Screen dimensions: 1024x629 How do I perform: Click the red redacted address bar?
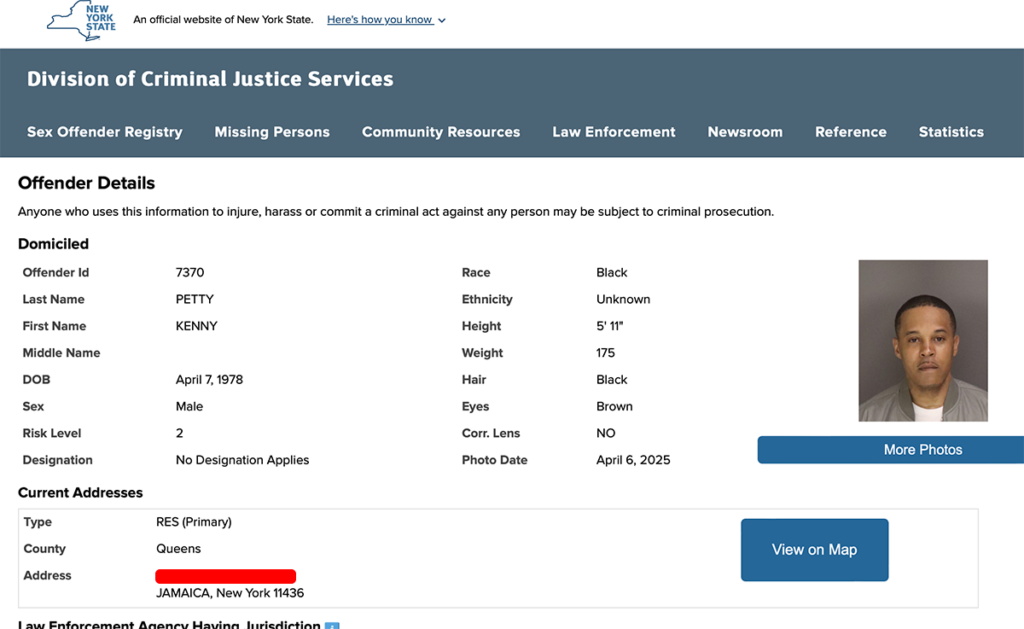pos(226,576)
